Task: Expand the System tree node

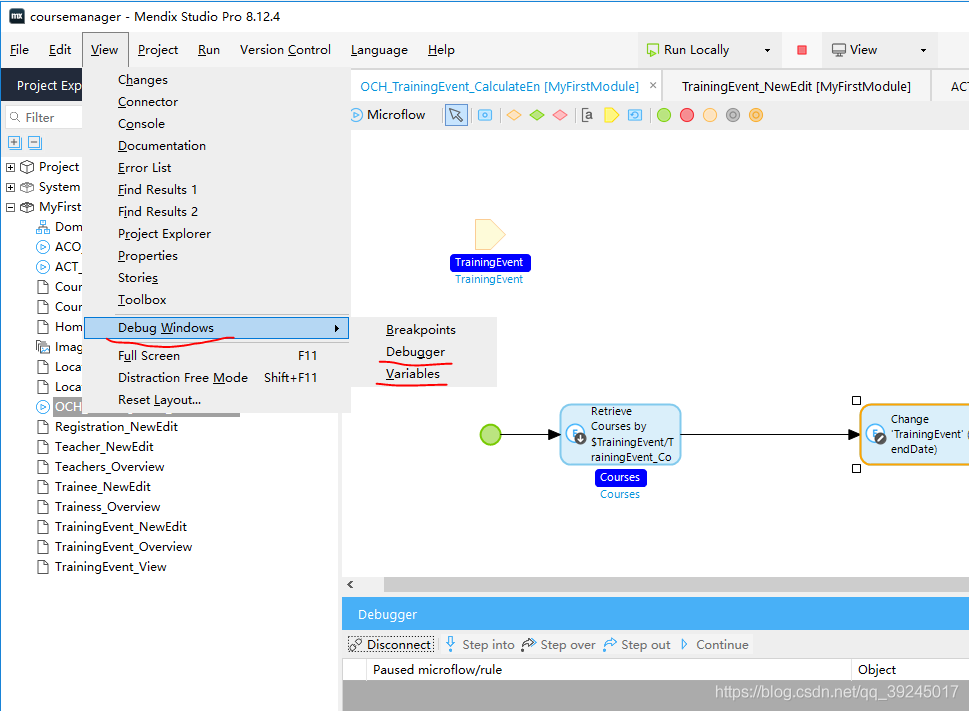Action: coord(11,187)
